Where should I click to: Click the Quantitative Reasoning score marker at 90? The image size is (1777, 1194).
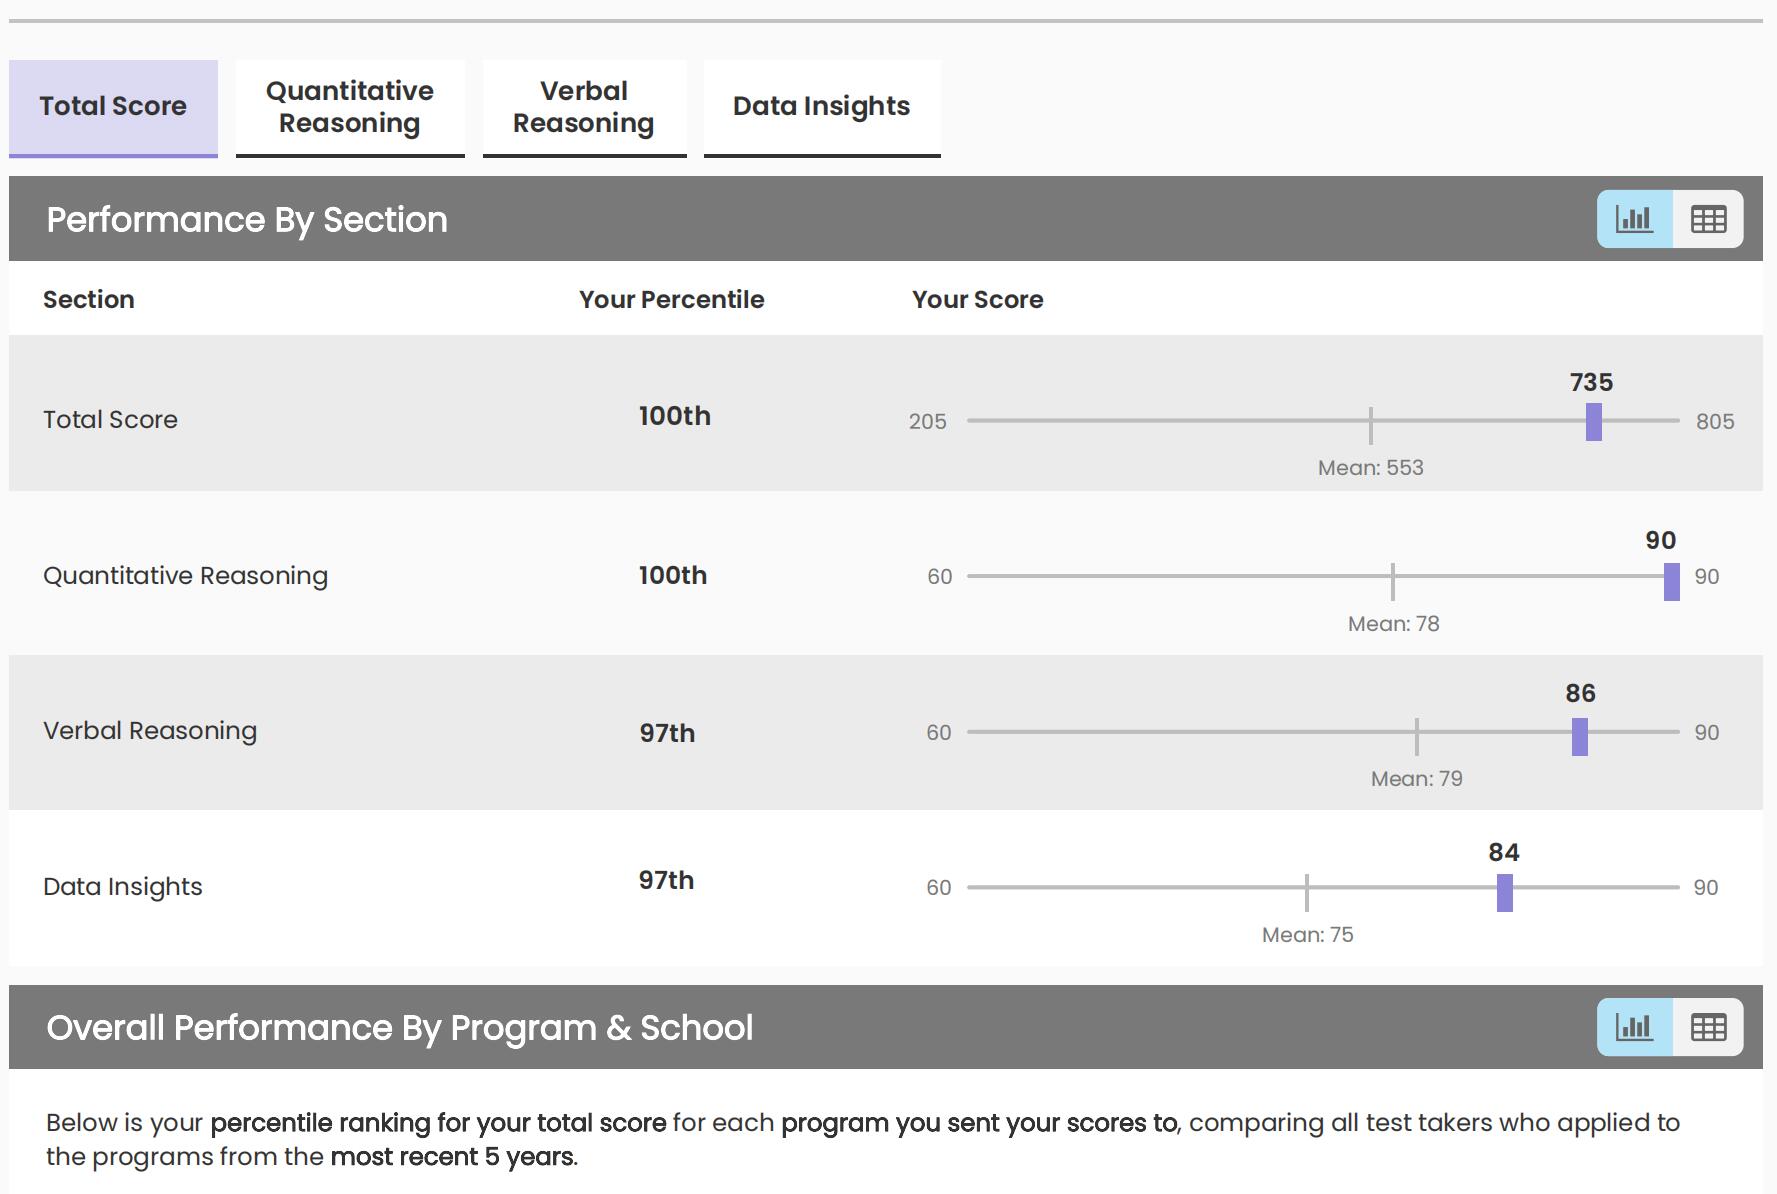pos(1671,582)
